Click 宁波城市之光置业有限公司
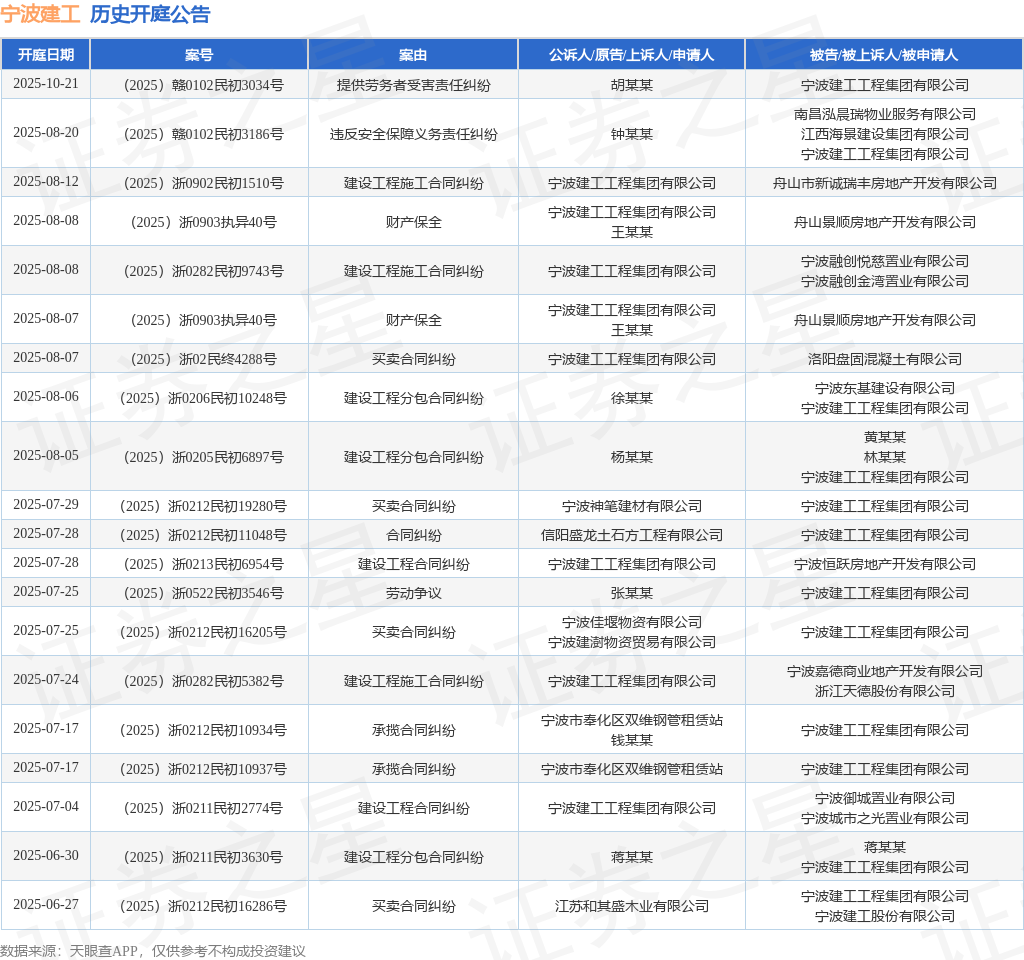Image resolution: width=1024 pixels, height=960 pixels. [x=885, y=818]
